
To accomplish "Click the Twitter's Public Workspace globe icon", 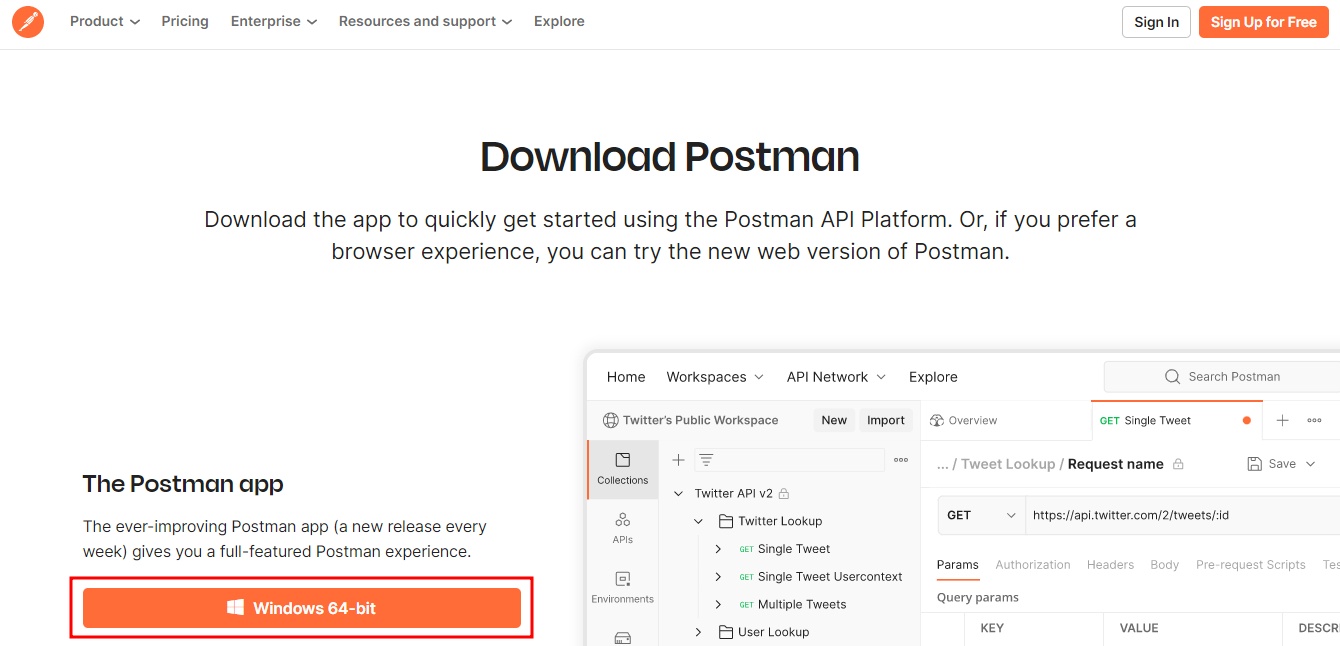I will click(x=611, y=420).
